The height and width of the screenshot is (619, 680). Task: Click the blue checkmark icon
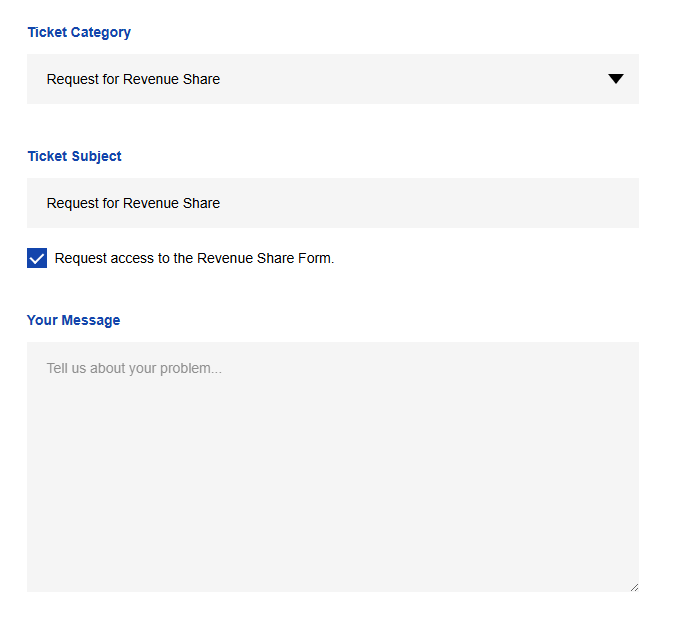point(37,258)
